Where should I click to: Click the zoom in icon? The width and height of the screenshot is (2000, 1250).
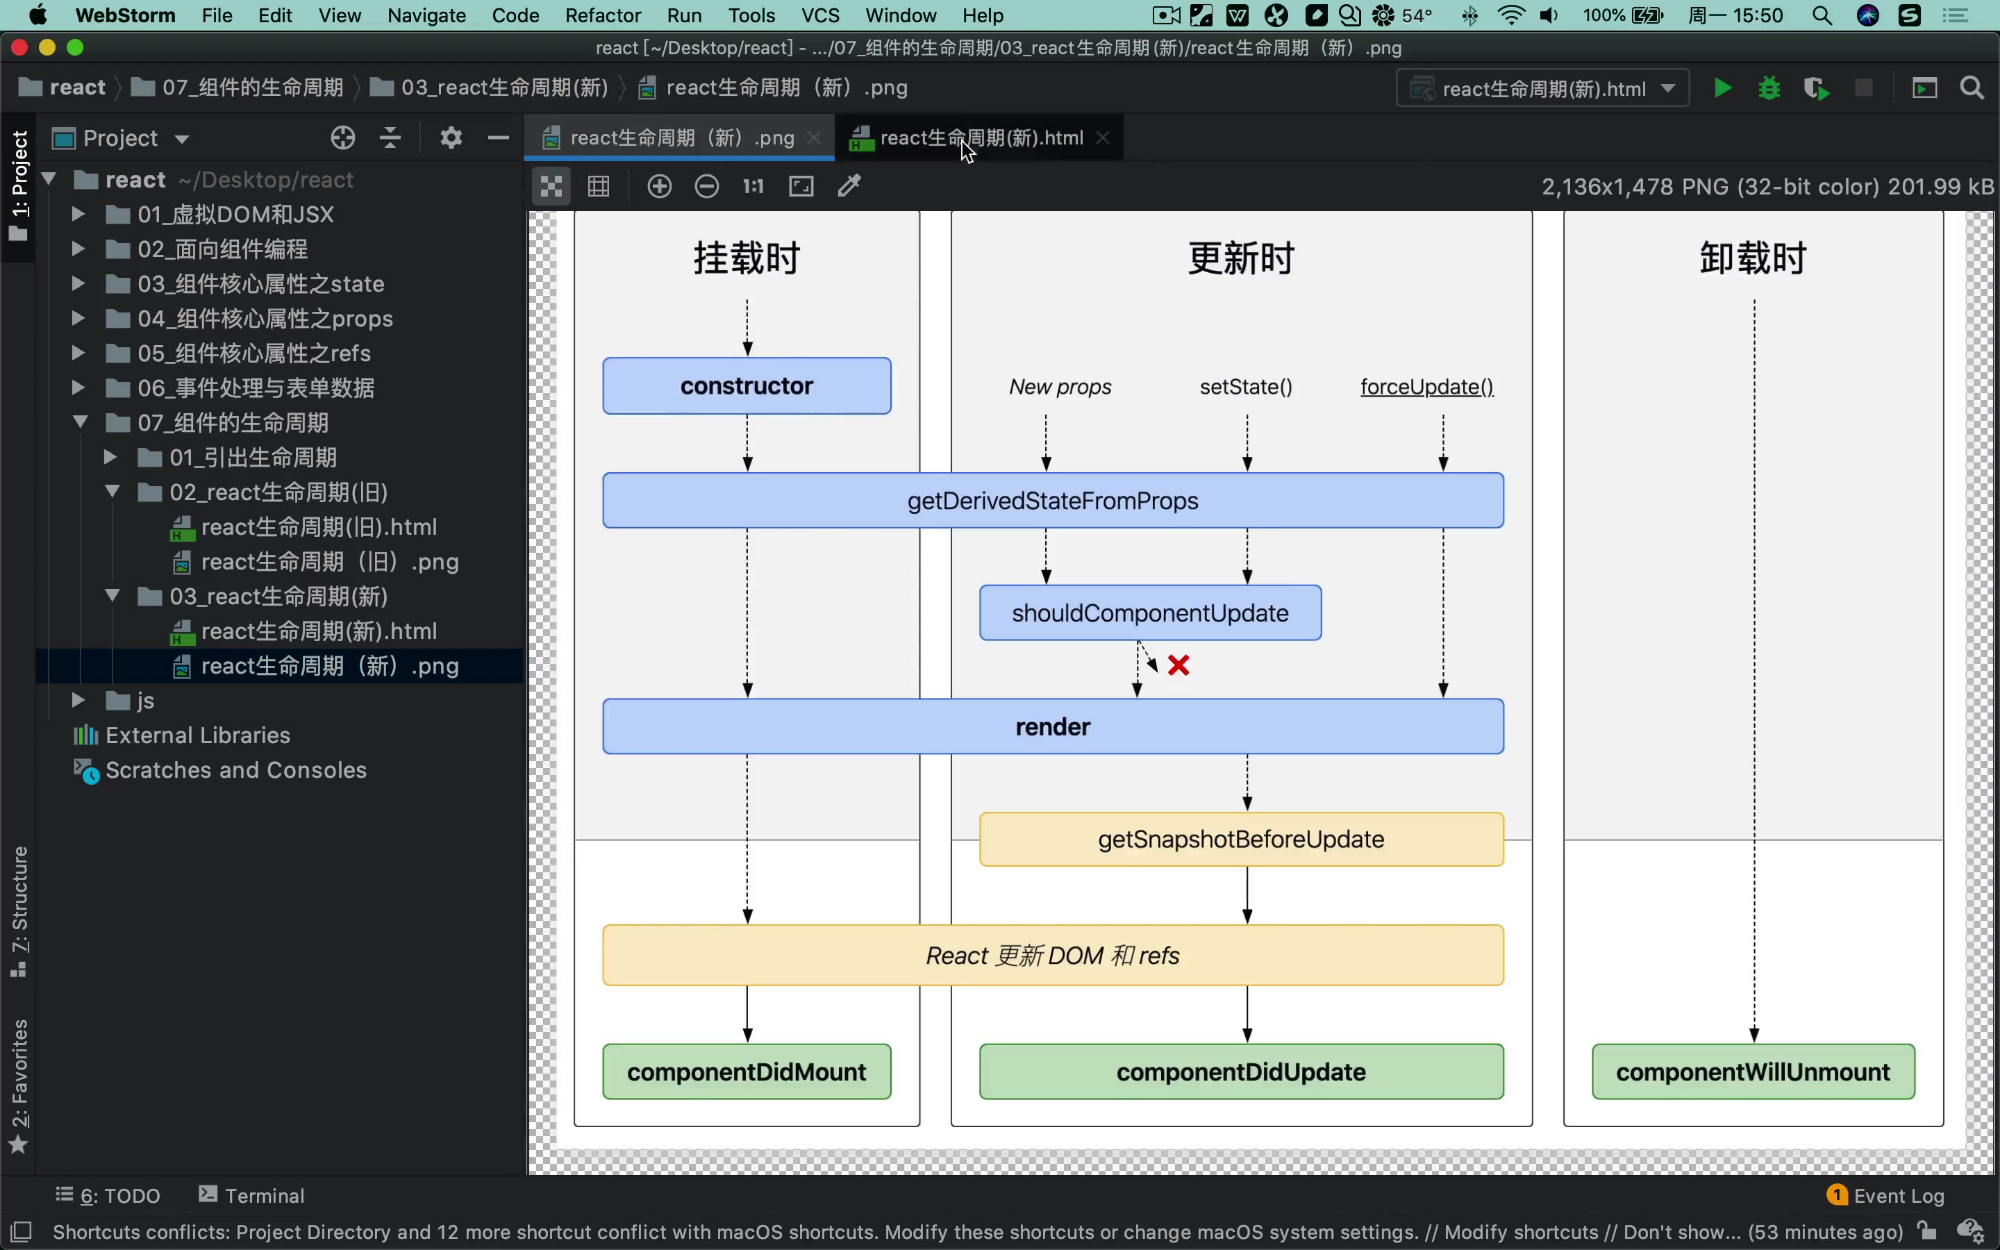pyautogui.click(x=659, y=186)
